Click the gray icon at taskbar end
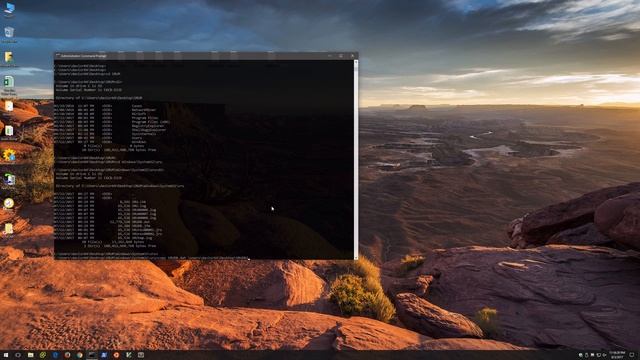Screen dimensions: 640x360 pyautogui.click(x=141, y=355)
